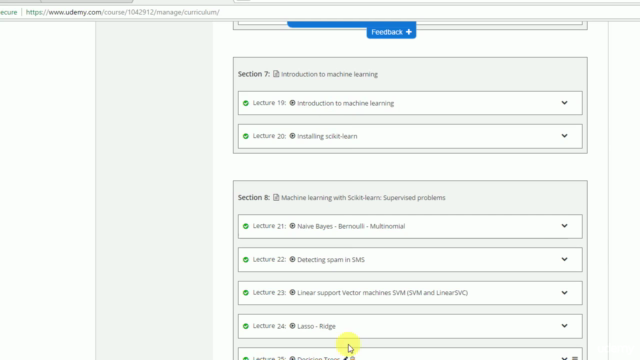The image size is (640, 360).
Task: Click the green published checkmark on Lecture 19
Action: (246, 103)
